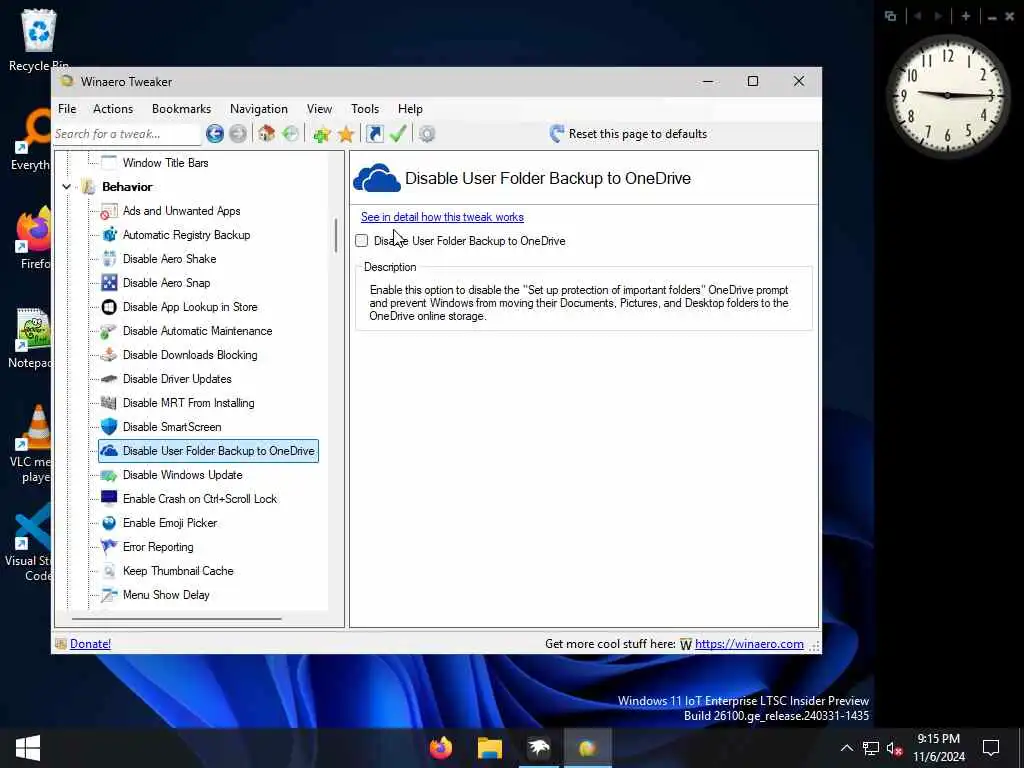Click Winaero Tweaker taskbar icon
The width and height of the screenshot is (1024, 768).
pos(588,748)
